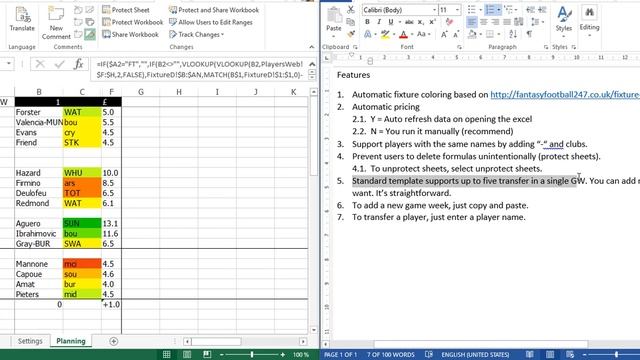Select column H header in Excel

[179, 92]
